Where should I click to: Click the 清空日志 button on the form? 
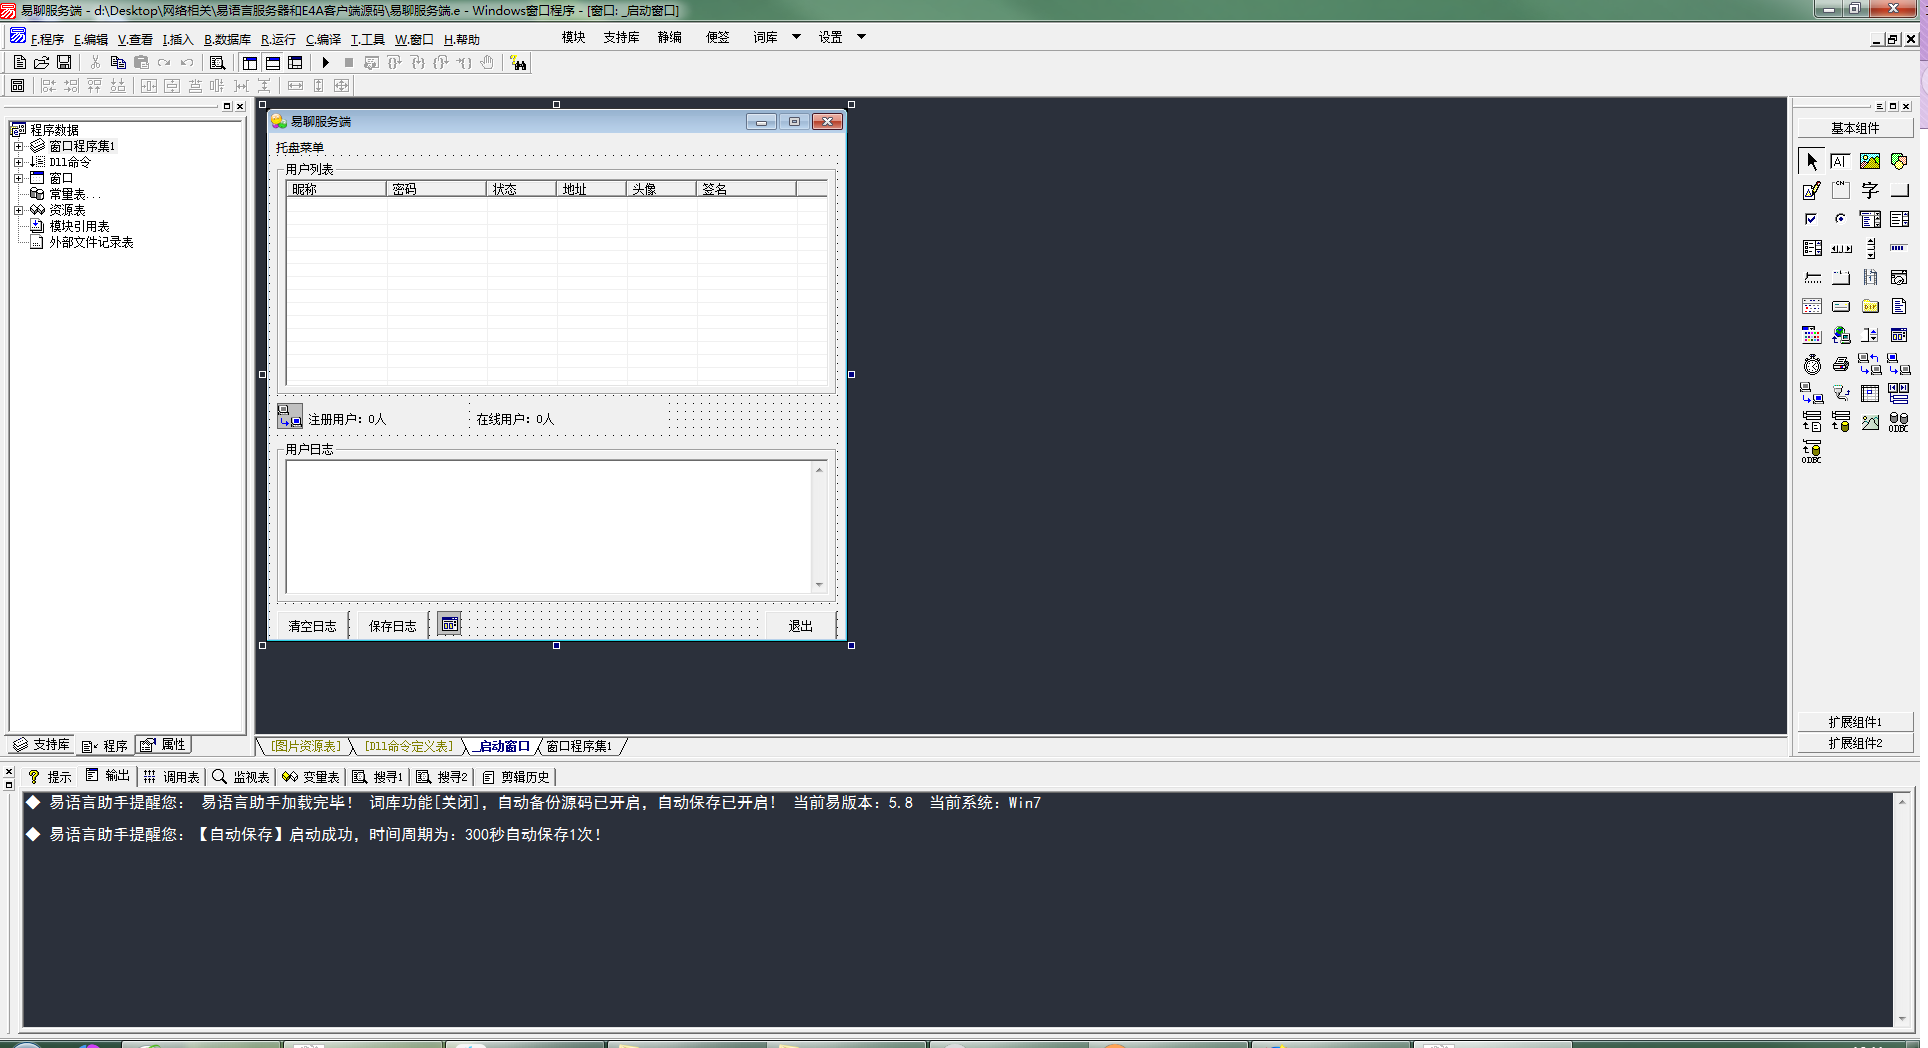pos(312,626)
